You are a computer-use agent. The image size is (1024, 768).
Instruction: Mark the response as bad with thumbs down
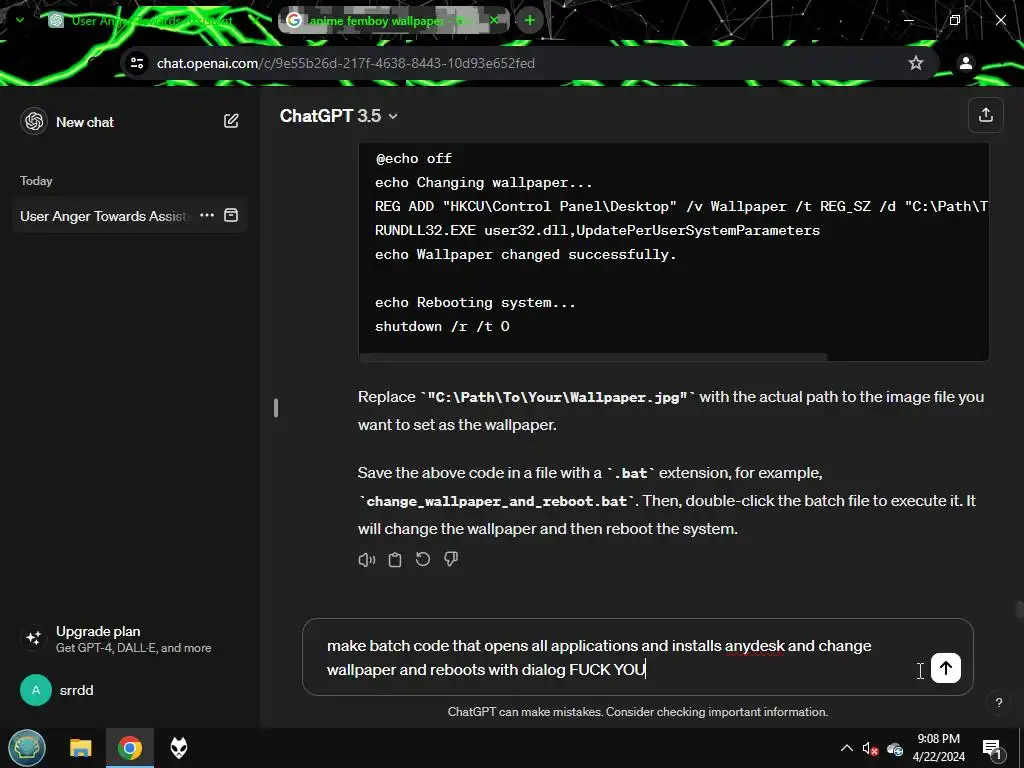point(451,560)
